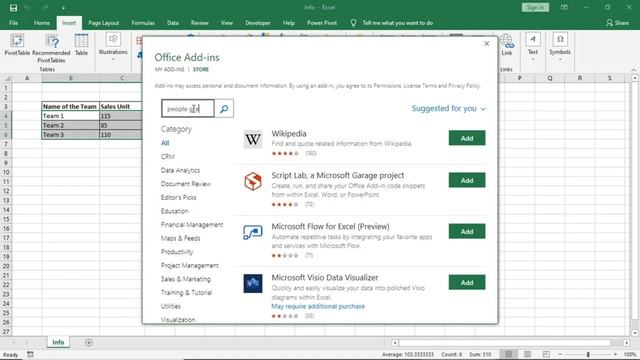
Task: Add the Wikipedia add-in
Action: 467,138
